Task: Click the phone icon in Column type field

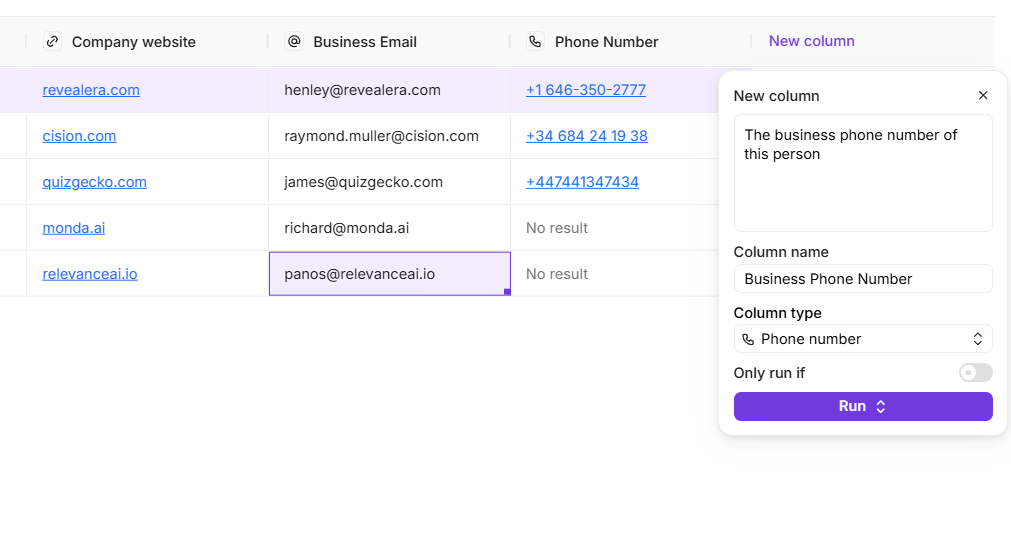Action: (x=748, y=340)
